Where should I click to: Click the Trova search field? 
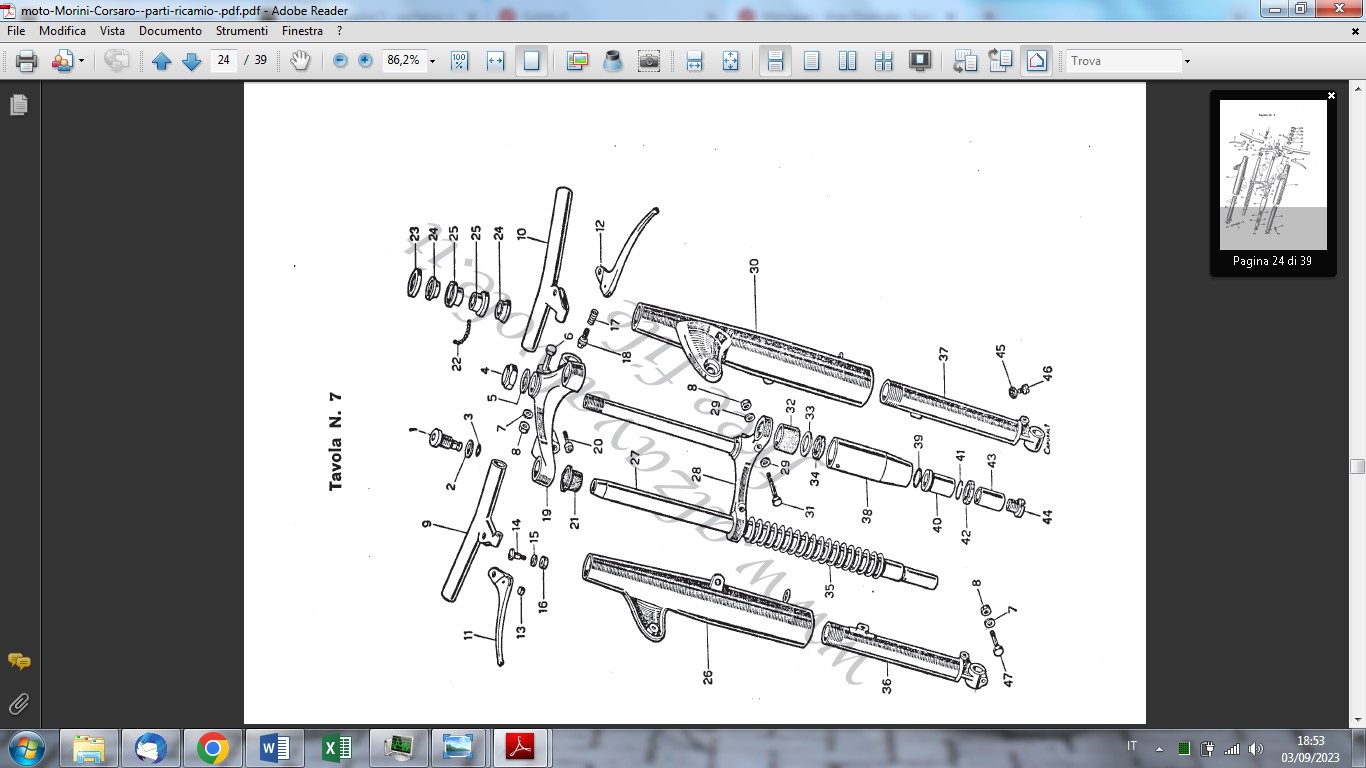pos(1124,61)
